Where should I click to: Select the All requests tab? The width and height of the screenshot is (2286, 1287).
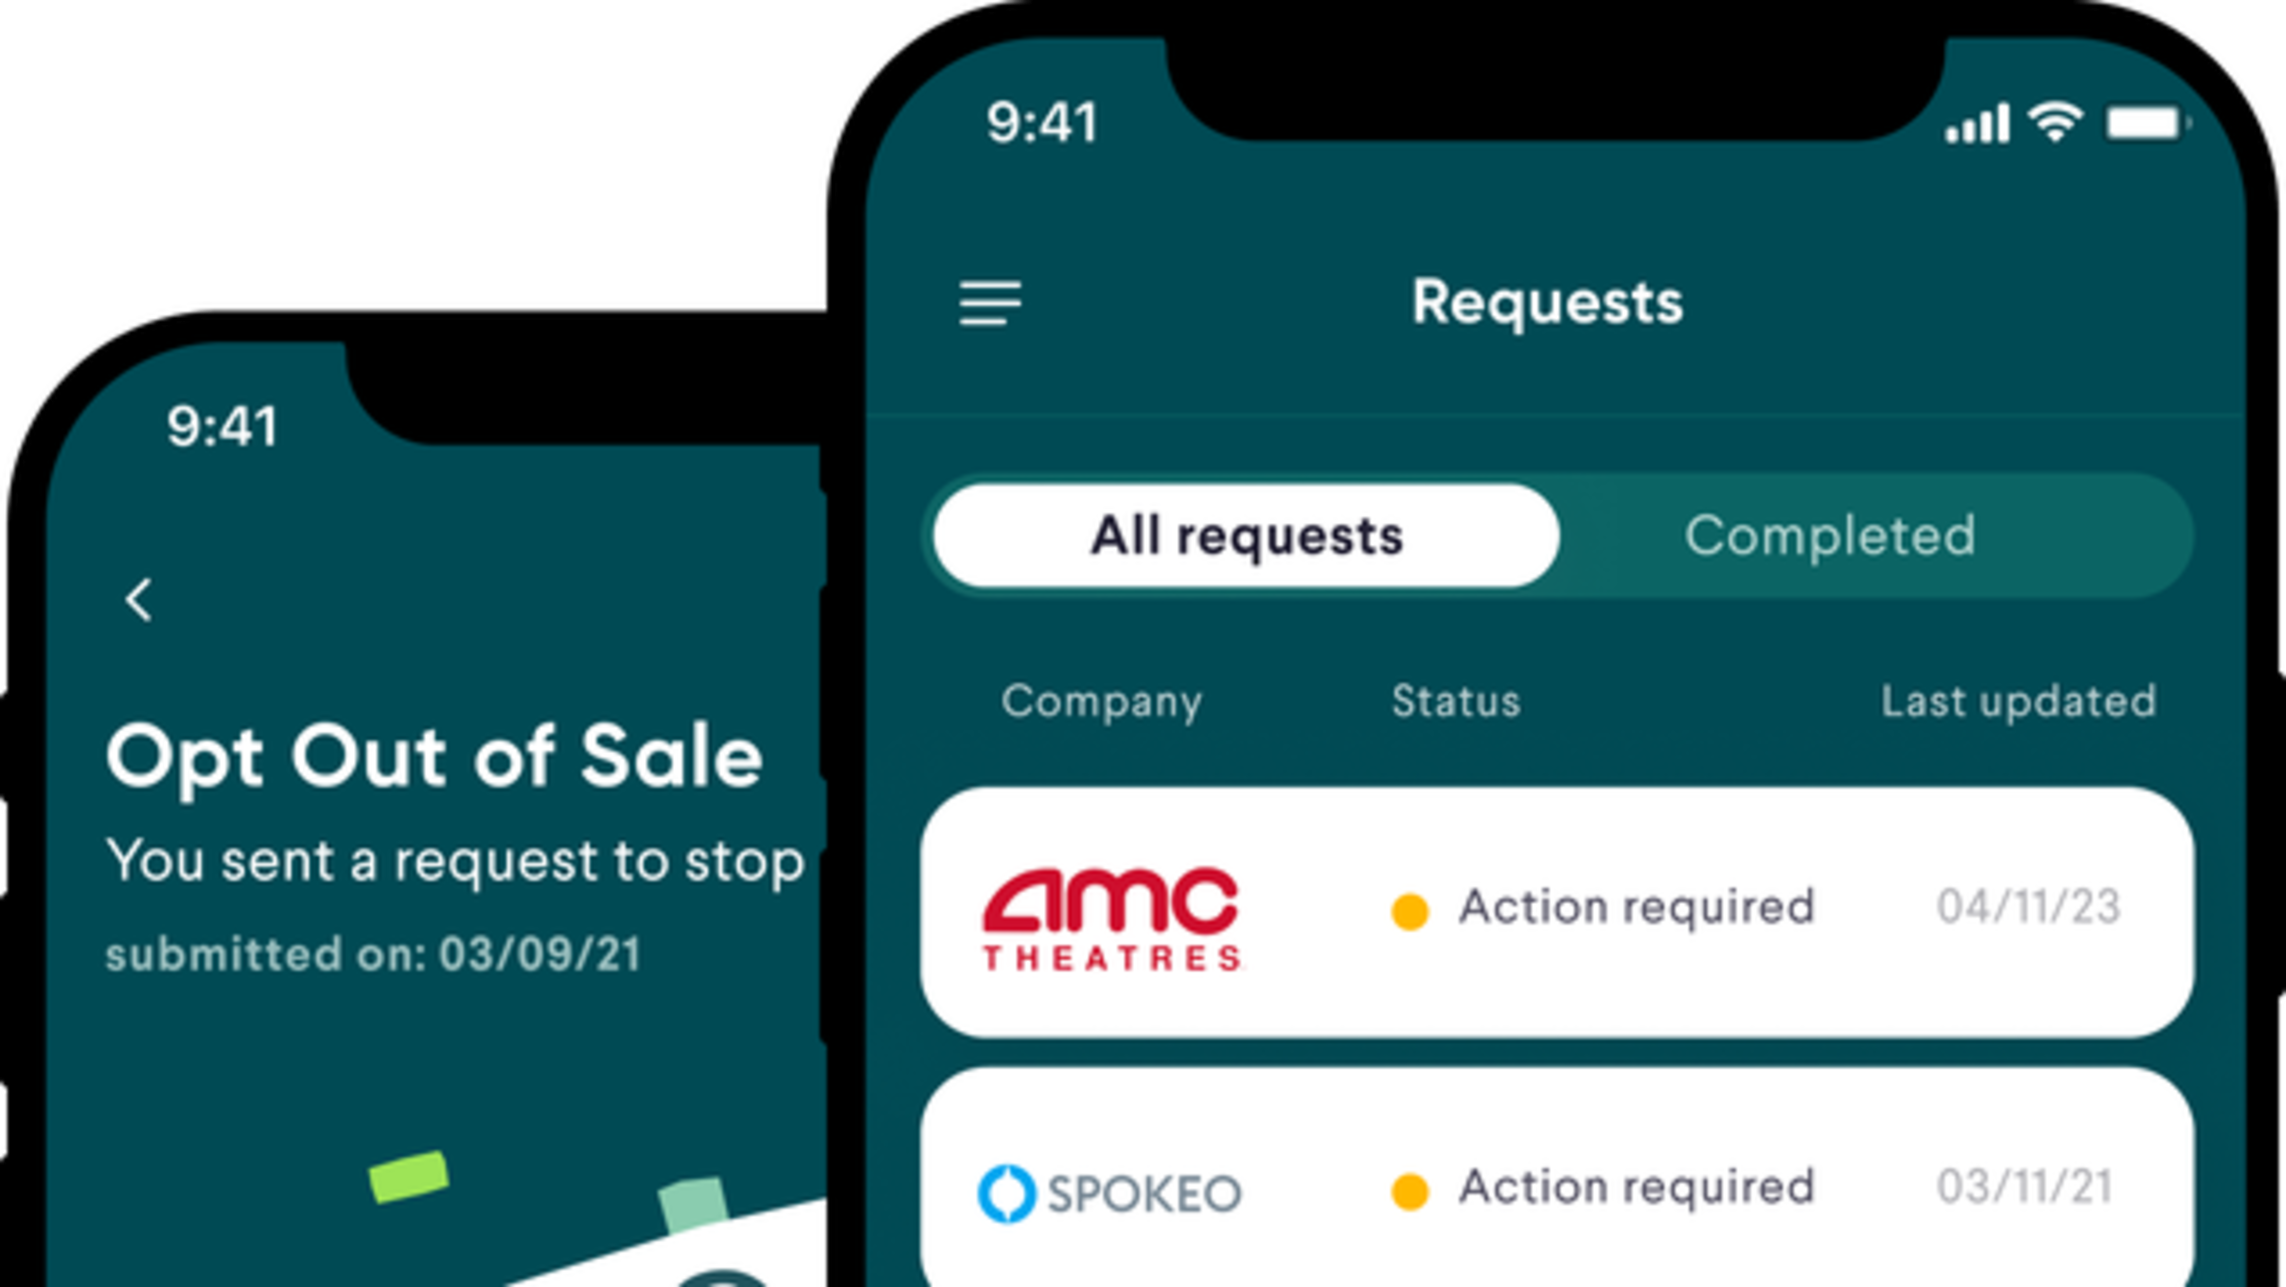coord(1246,536)
